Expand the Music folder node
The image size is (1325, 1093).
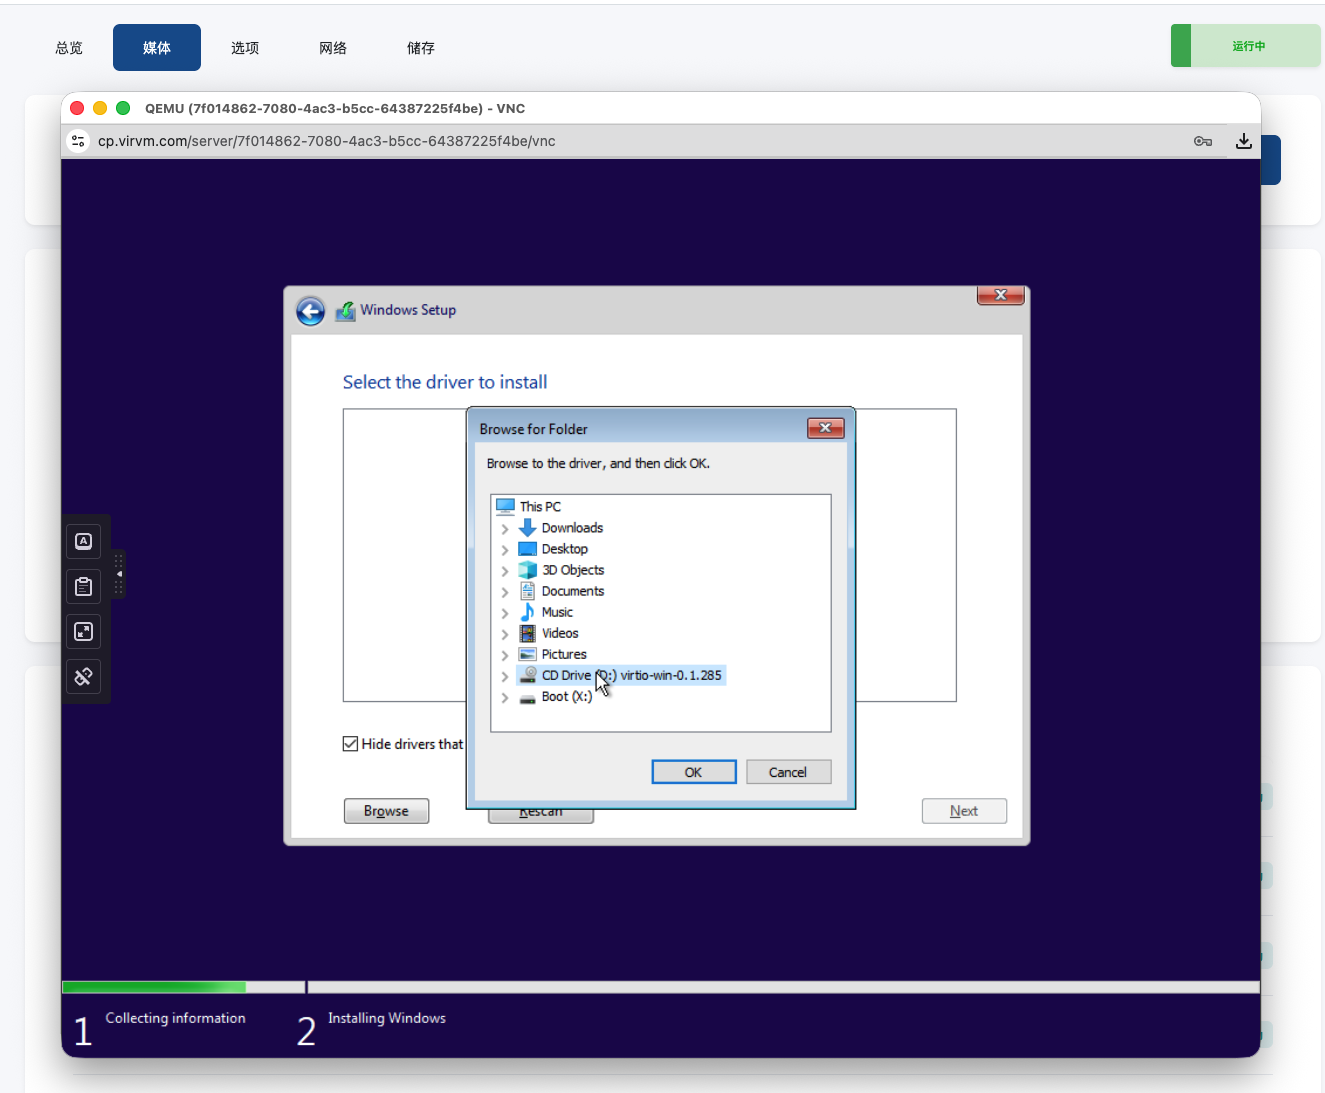(505, 613)
